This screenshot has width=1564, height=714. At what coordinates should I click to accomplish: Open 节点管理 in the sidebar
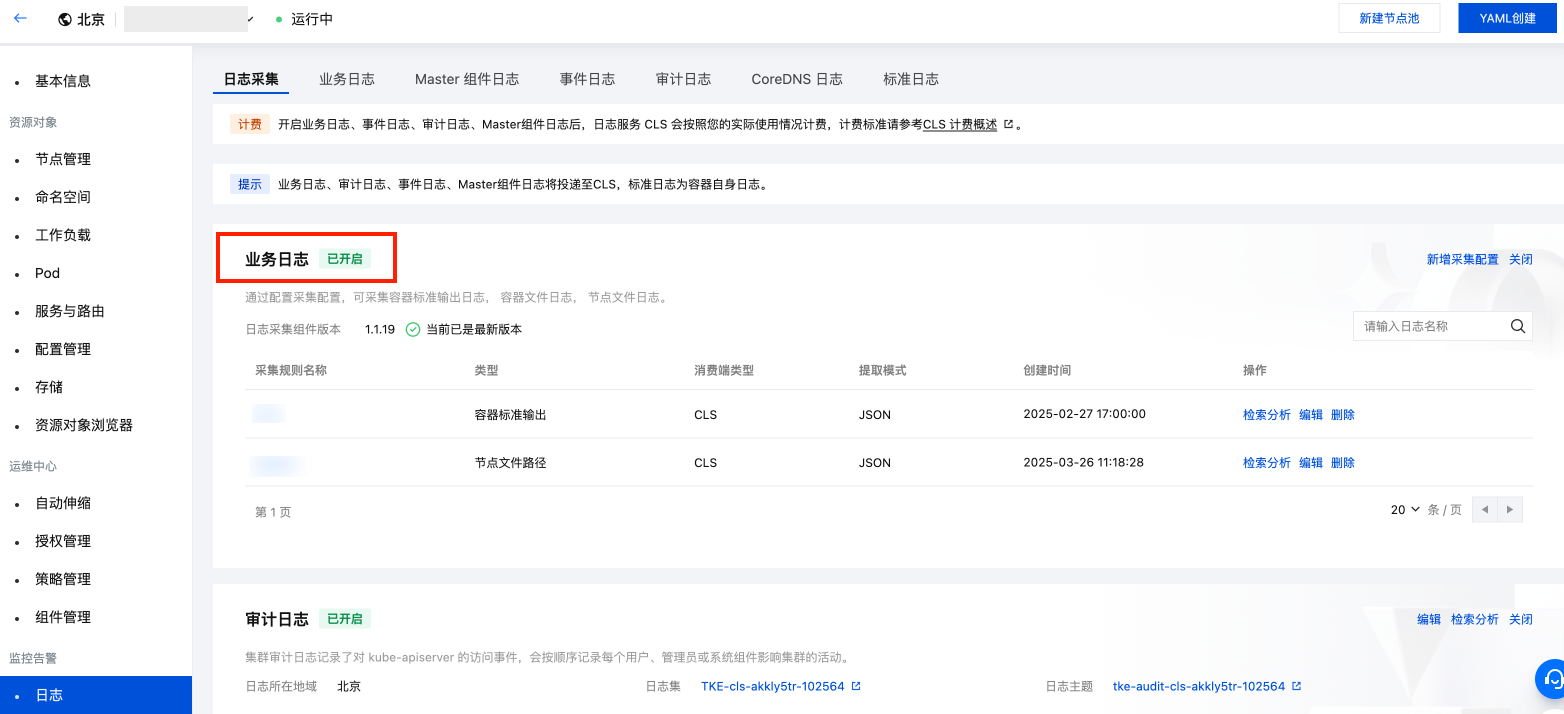pos(63,159)
